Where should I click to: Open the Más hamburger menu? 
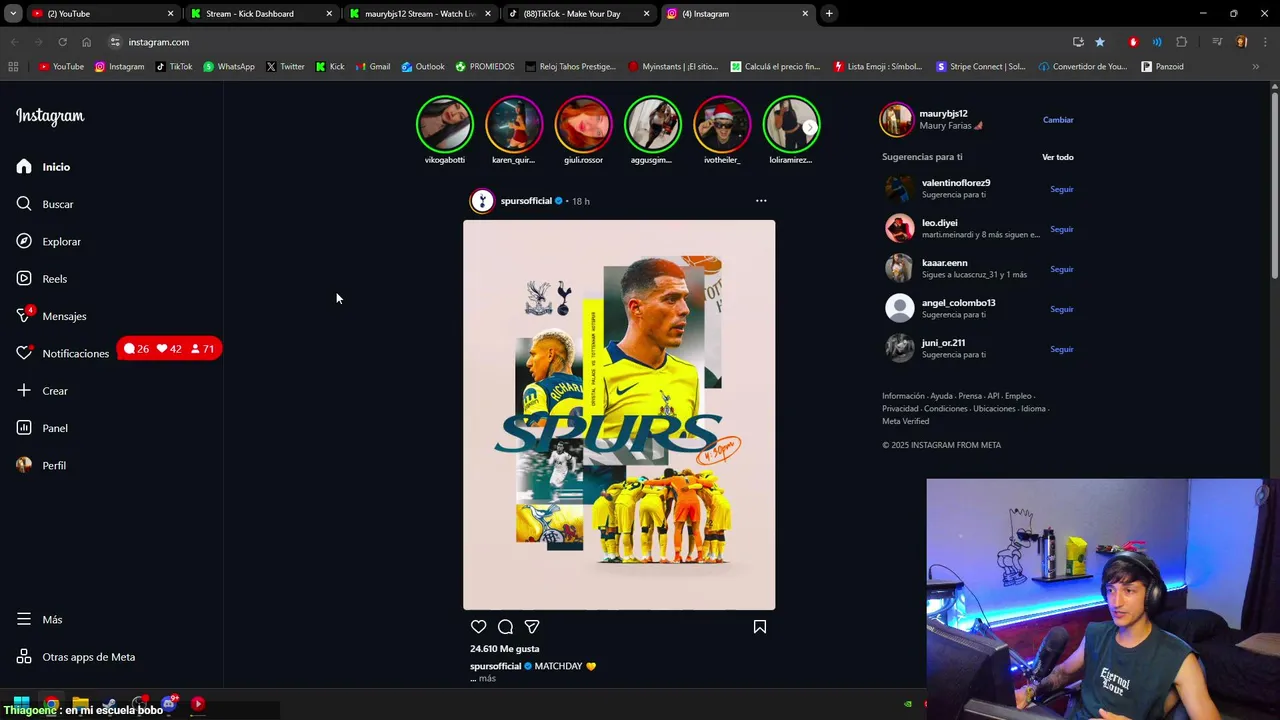(24, 619)
